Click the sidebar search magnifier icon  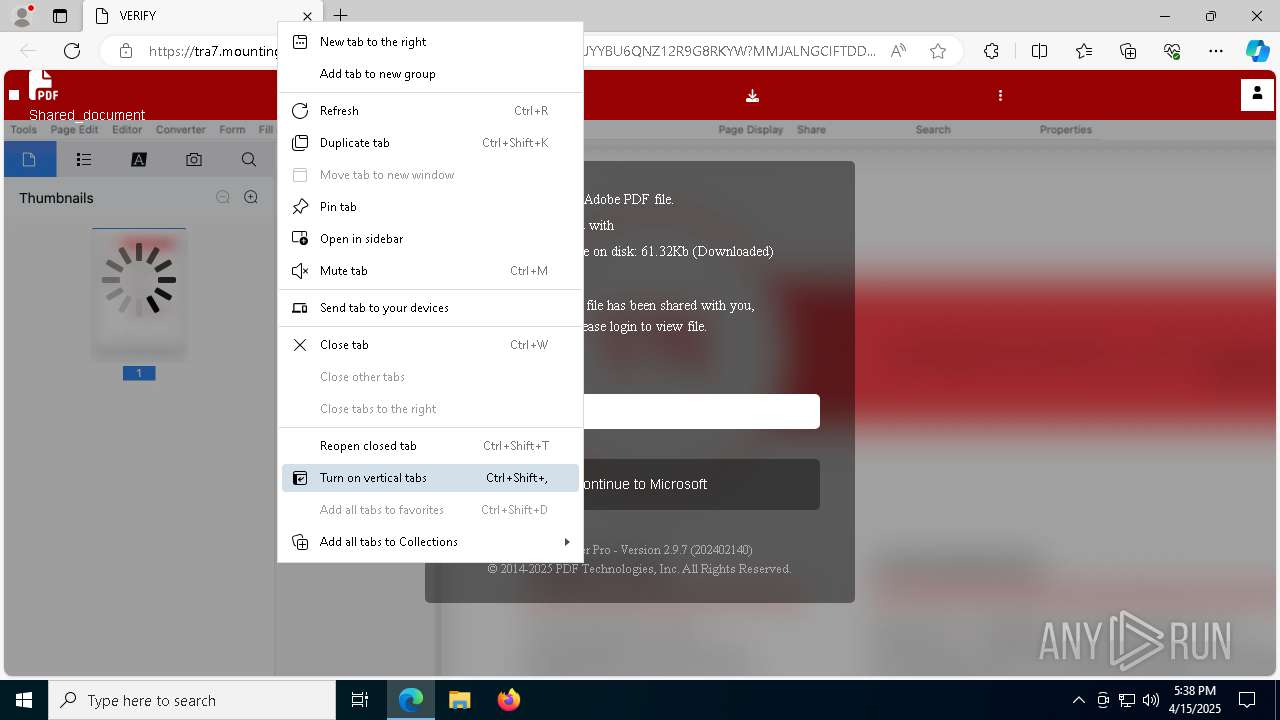tap(249, 160)
